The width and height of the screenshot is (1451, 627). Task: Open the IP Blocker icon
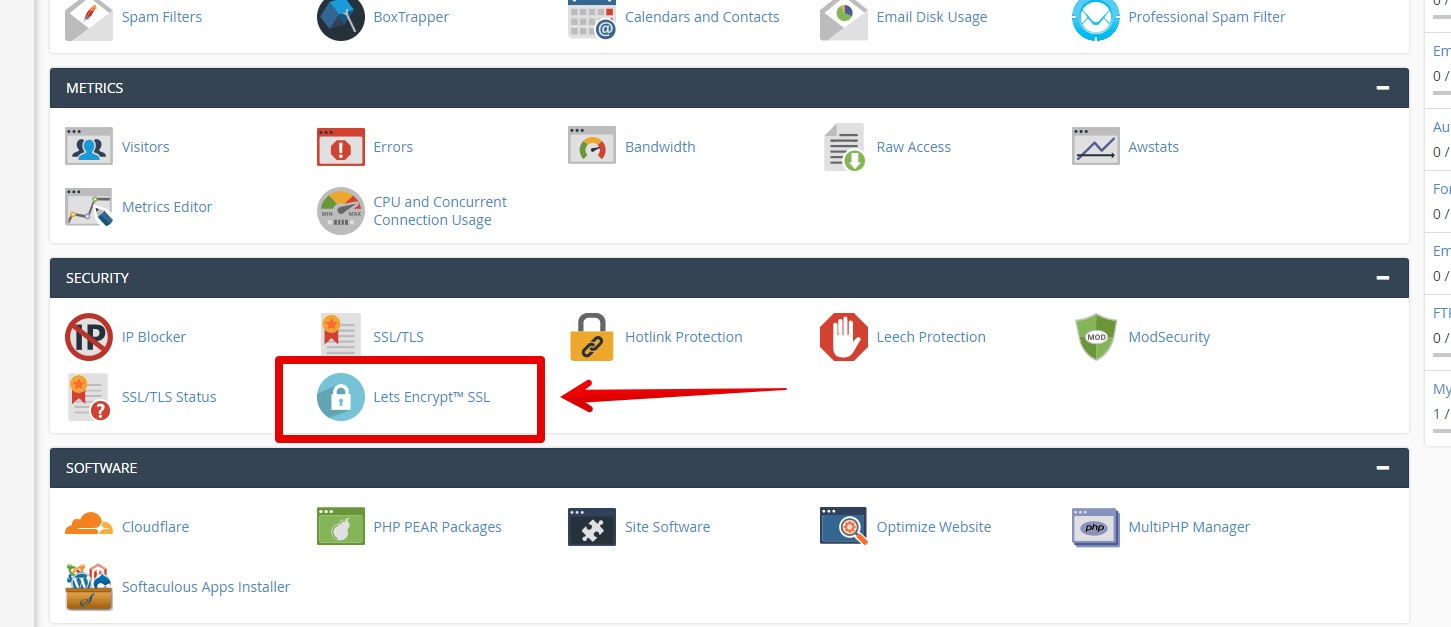(x=89, y=337)
